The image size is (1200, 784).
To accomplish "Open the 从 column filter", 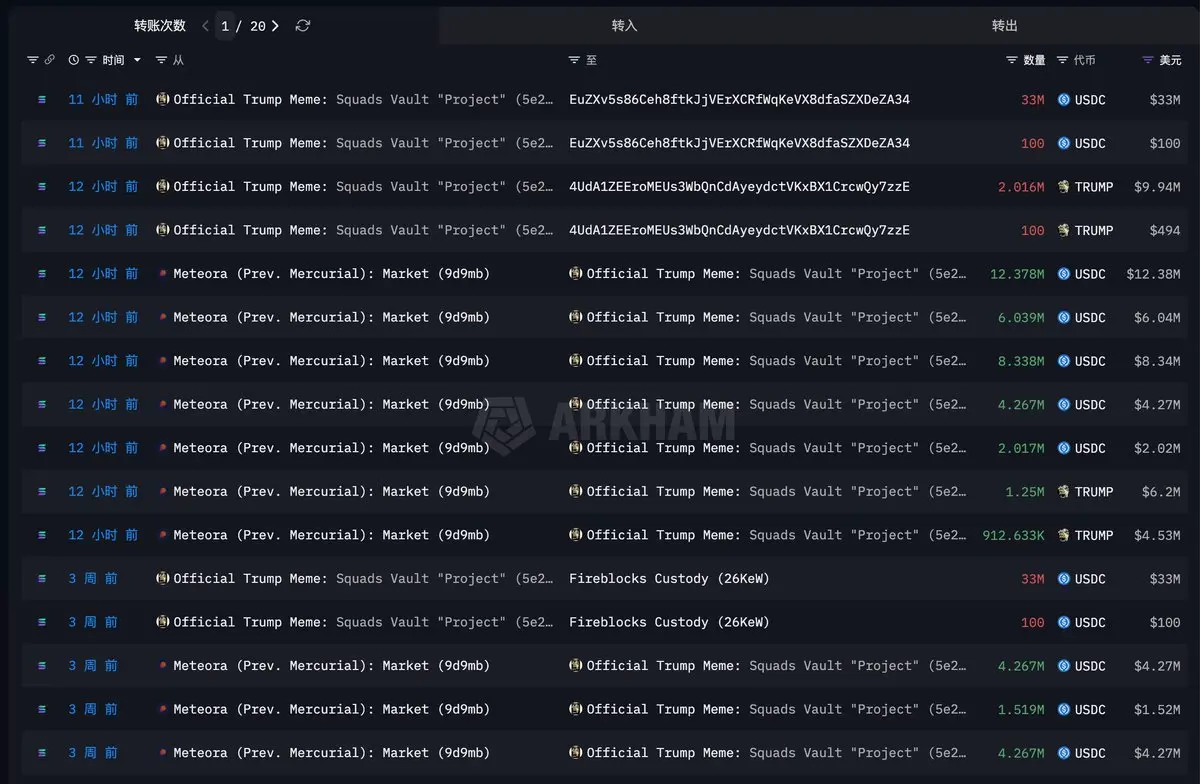I will pos(161,60).
